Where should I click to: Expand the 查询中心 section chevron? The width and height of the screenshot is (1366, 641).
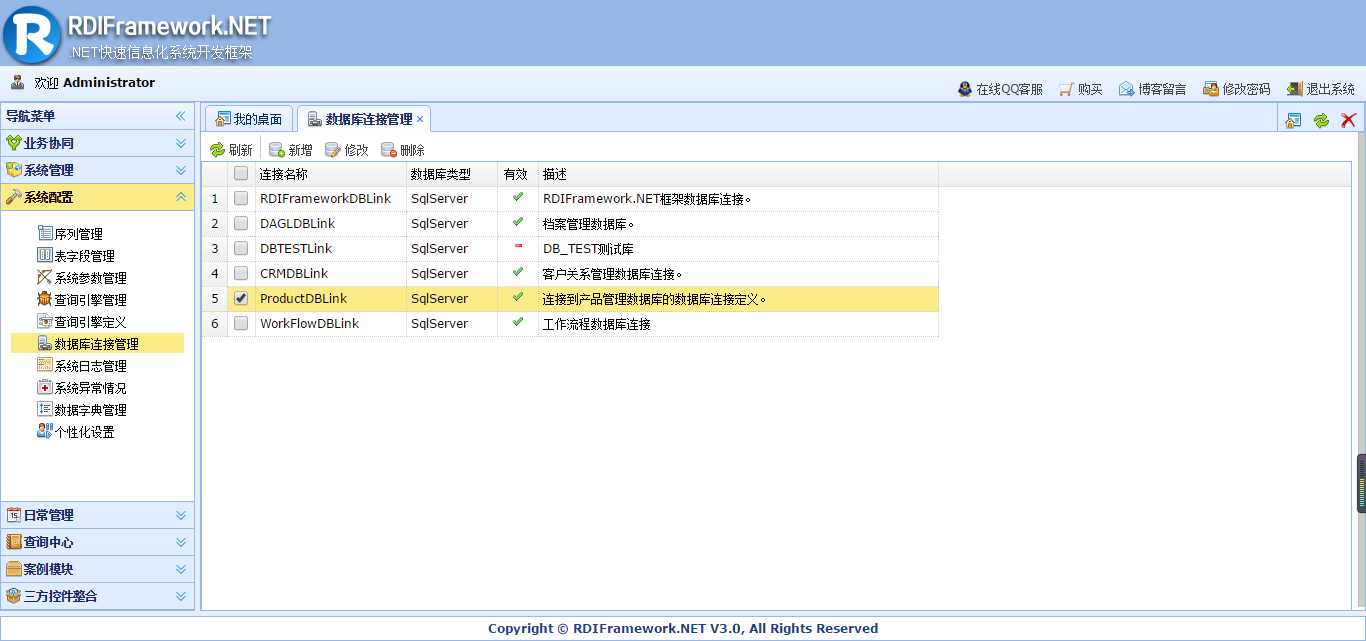(x=181, y=542)
